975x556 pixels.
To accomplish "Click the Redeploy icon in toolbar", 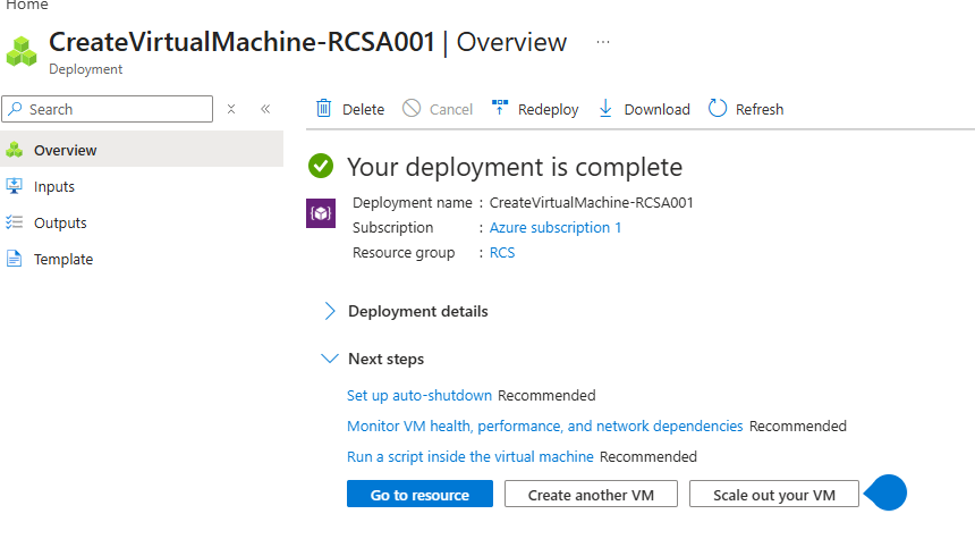I will coord(499,108).
